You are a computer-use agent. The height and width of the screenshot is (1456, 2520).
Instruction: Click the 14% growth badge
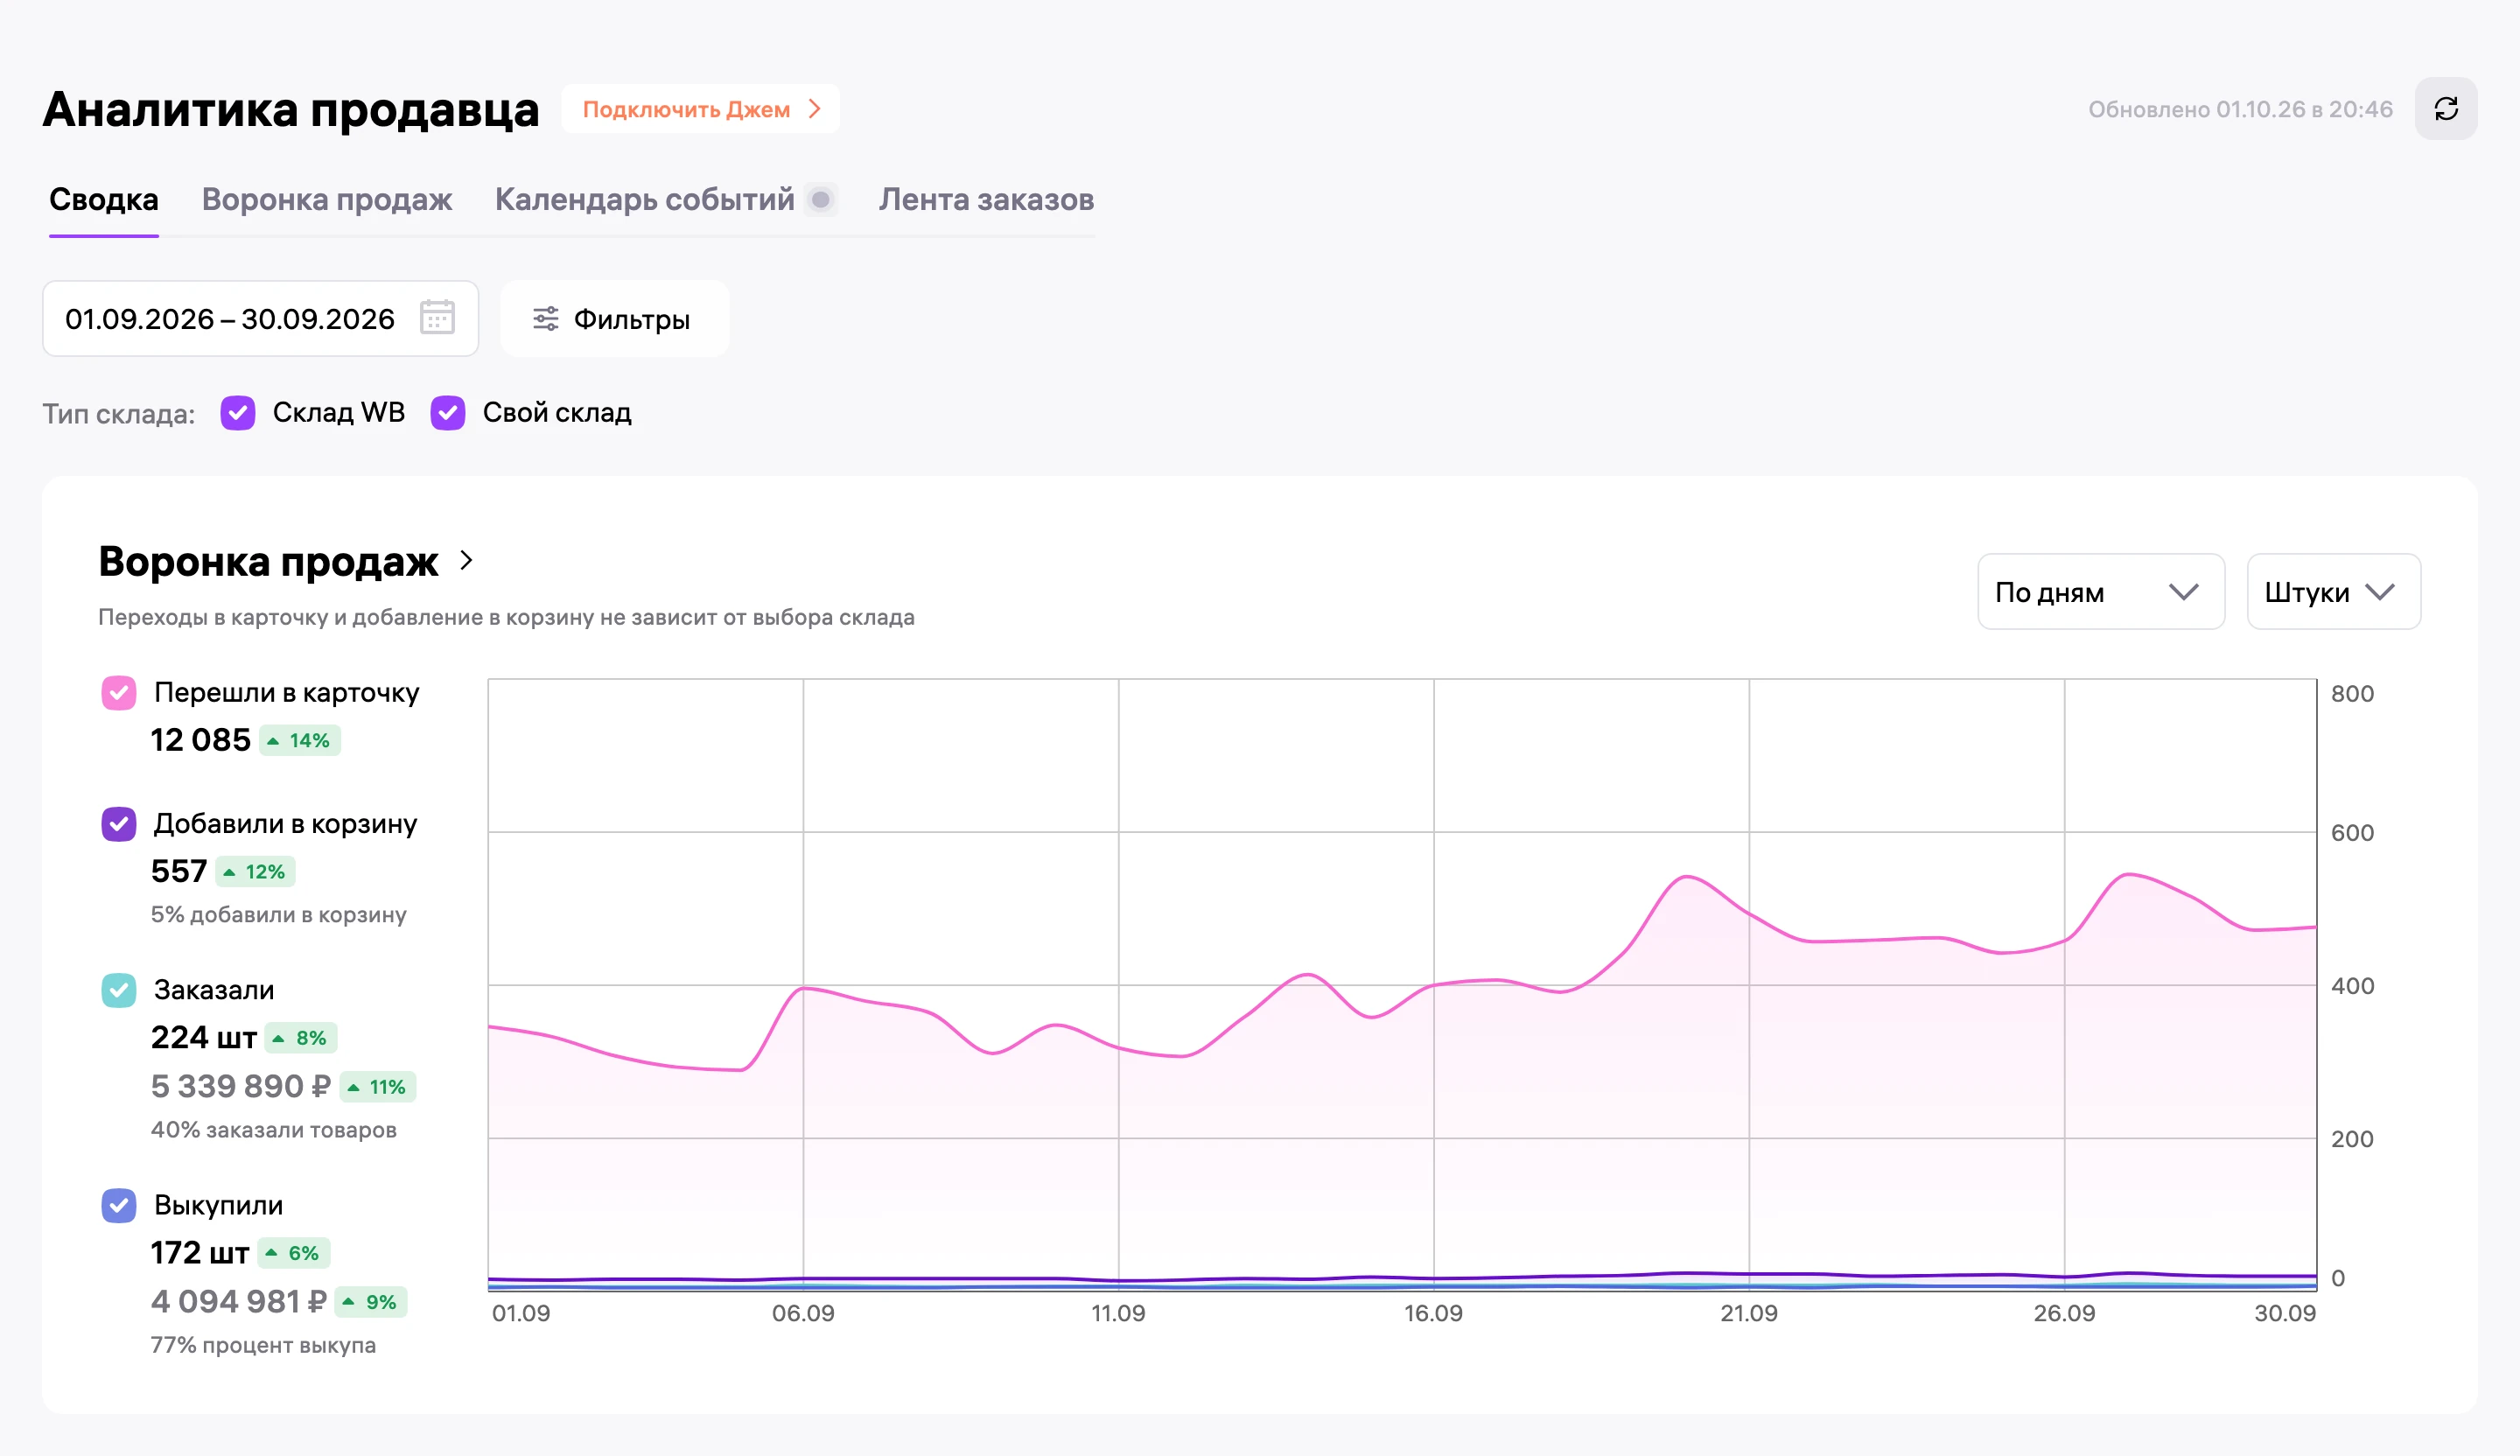300,741
